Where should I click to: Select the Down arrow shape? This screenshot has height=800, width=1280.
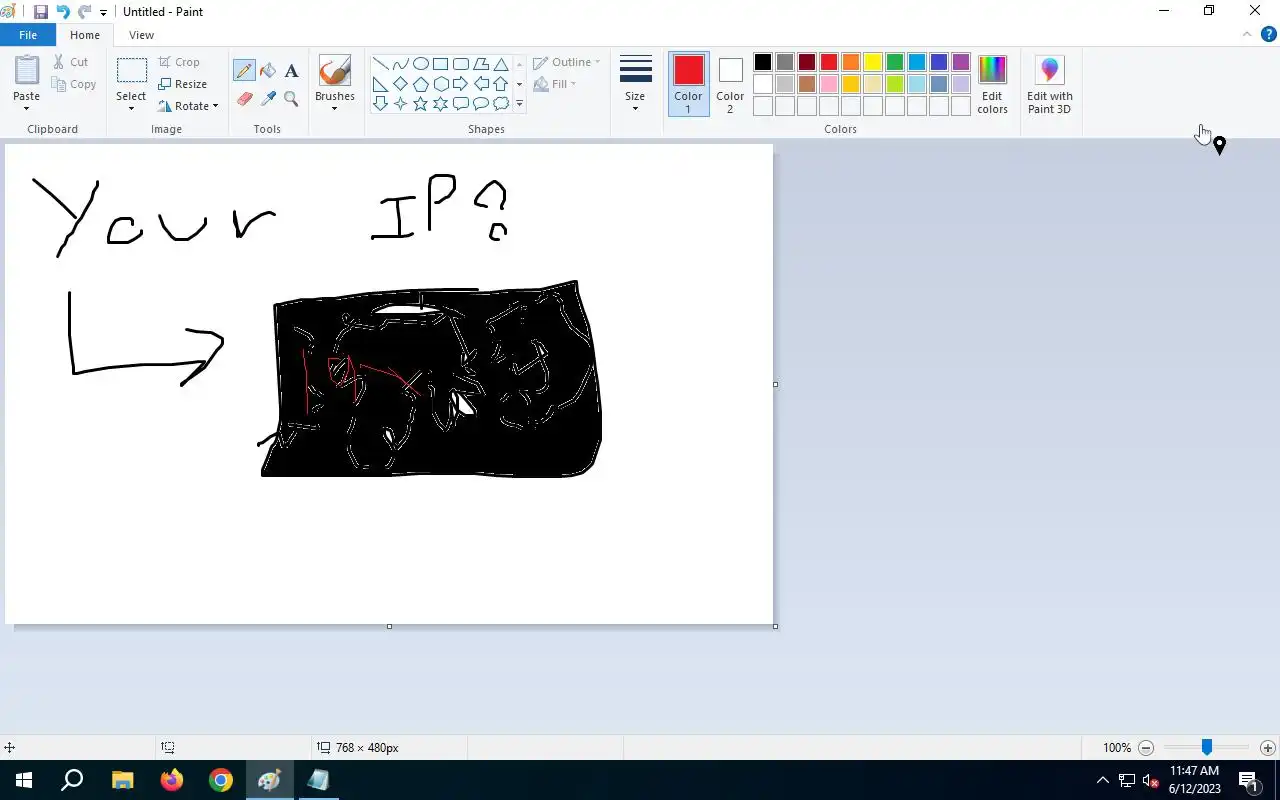(x=380, y=104)
